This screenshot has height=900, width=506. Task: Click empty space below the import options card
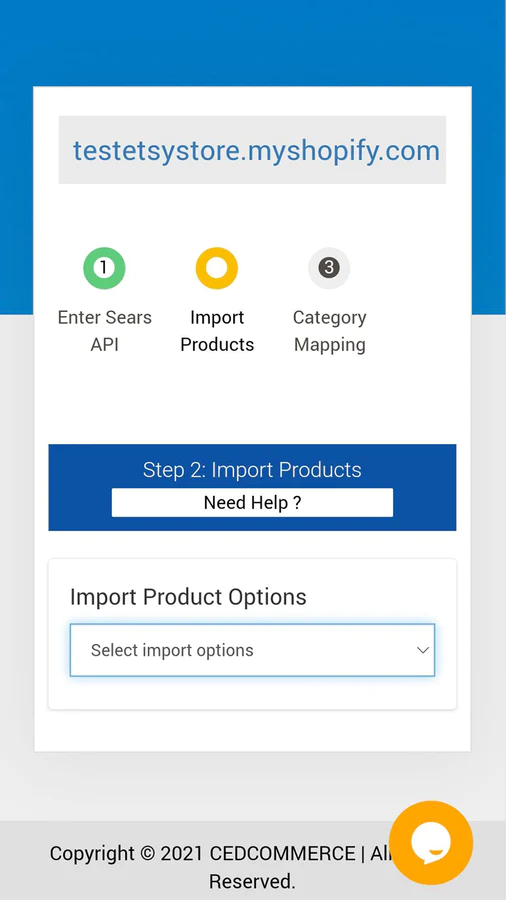(252, 730)
